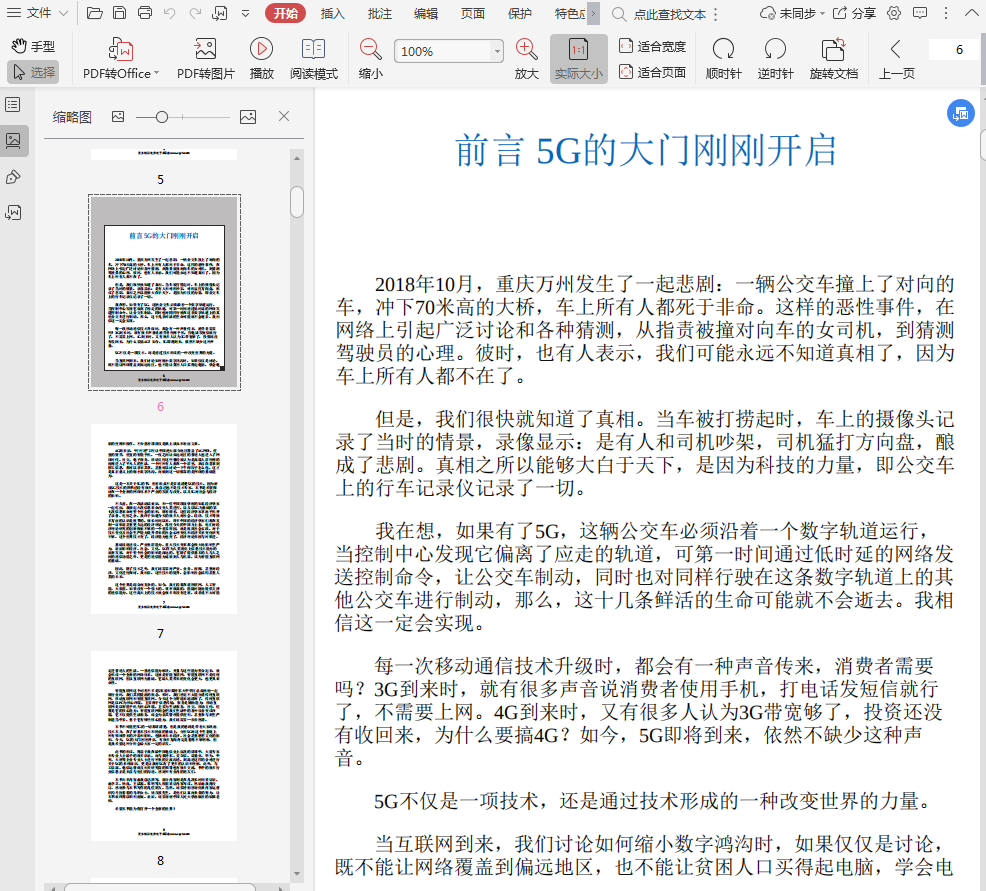Click thumbnail panel scroll down arrow

point(297,873)
